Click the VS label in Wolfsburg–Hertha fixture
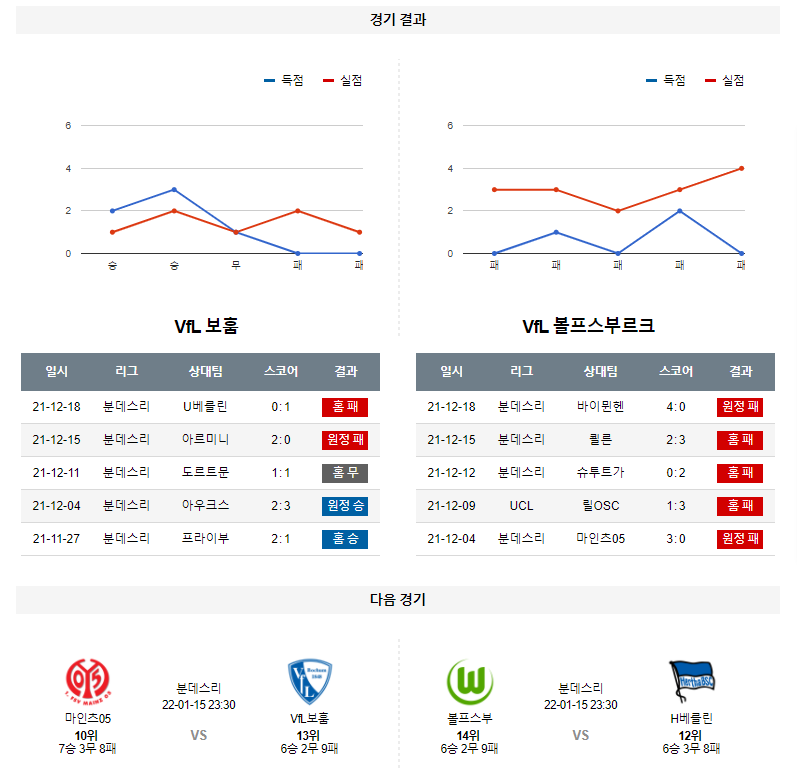Viewport: 797px width, 779px height. coord(580,735)
